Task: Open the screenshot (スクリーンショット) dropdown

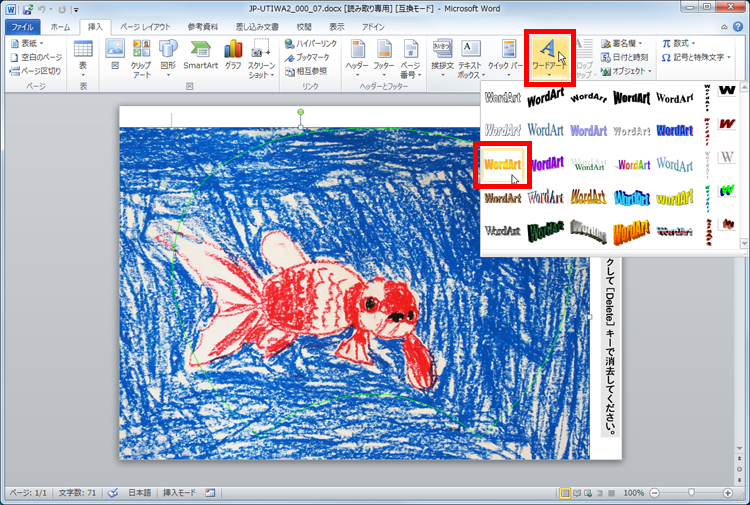Action: point(261,58)
